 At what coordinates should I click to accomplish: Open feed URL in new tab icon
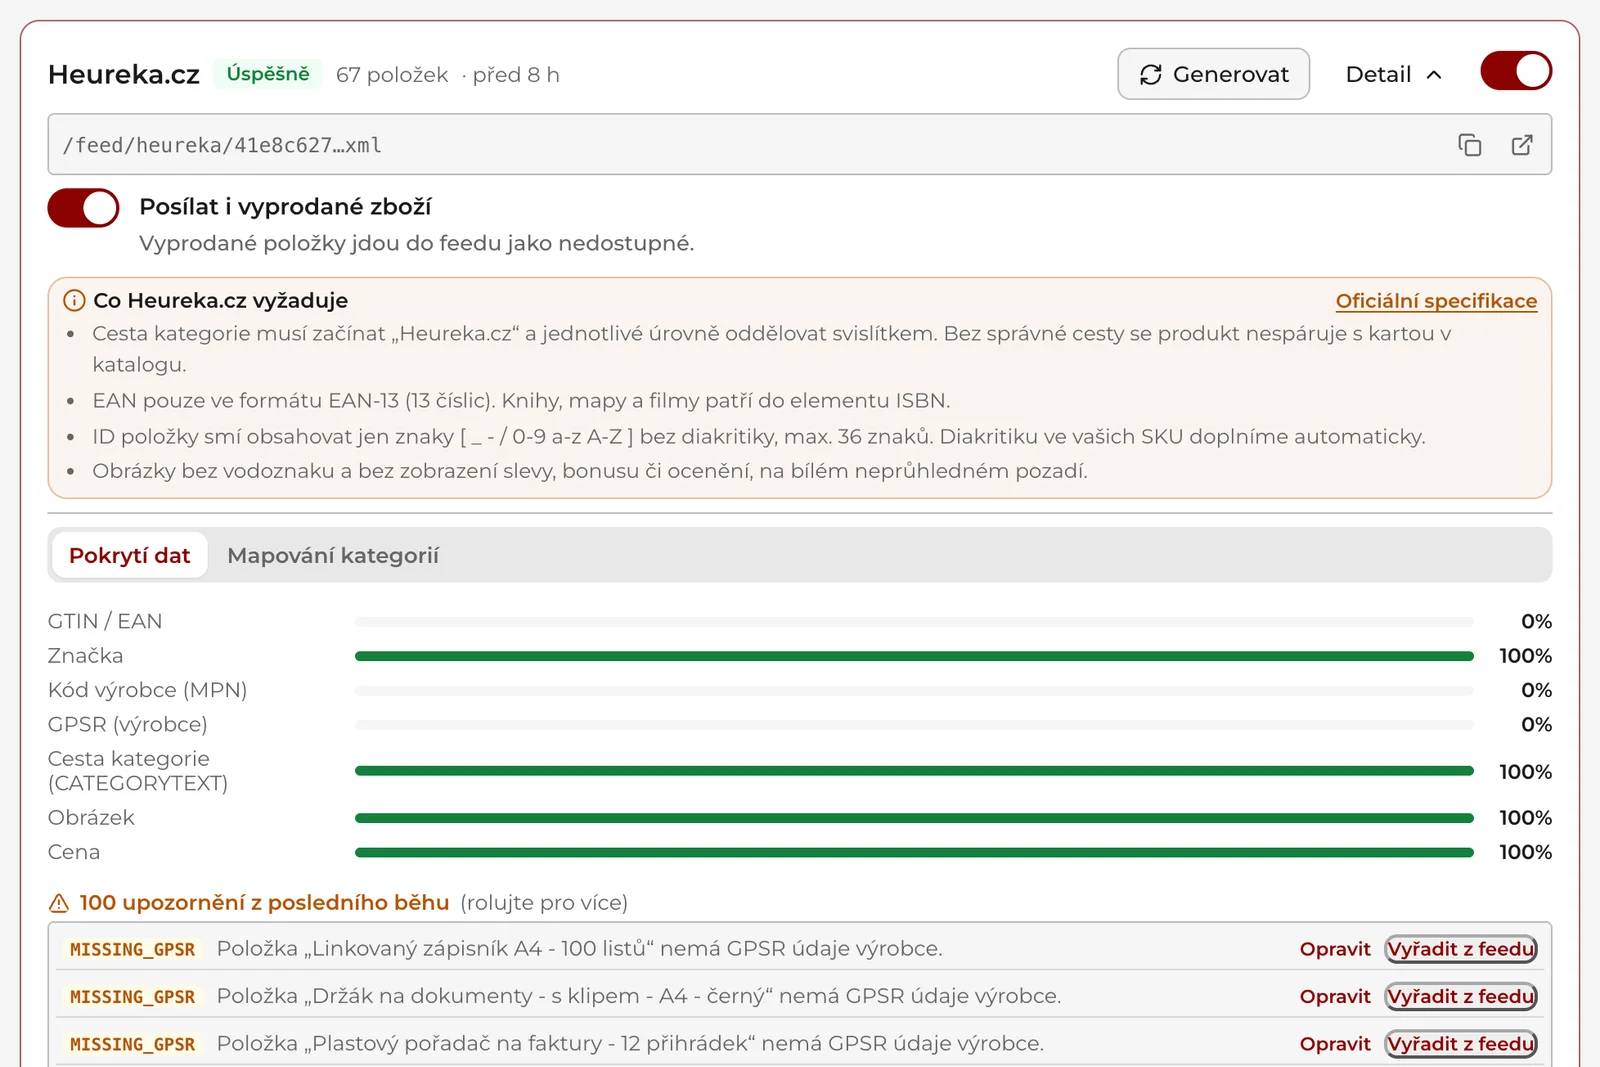point(1522,145)
